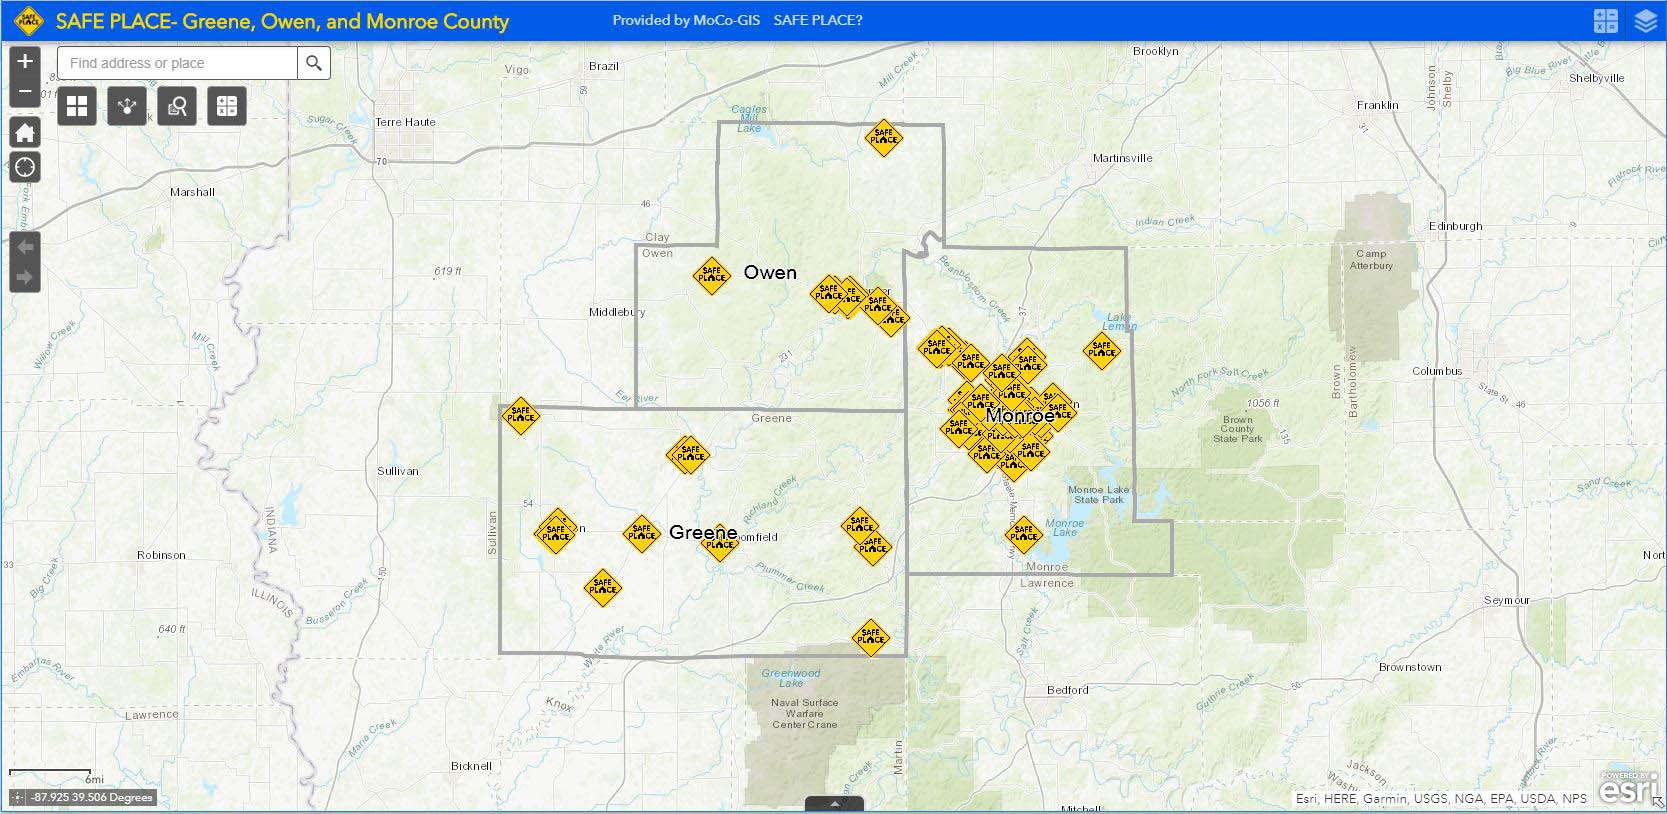The width and height of the screenshot is (1667, 814).
Task: Open the query widget with magnifier-over-document icon
Action: (x=177, y=106)
